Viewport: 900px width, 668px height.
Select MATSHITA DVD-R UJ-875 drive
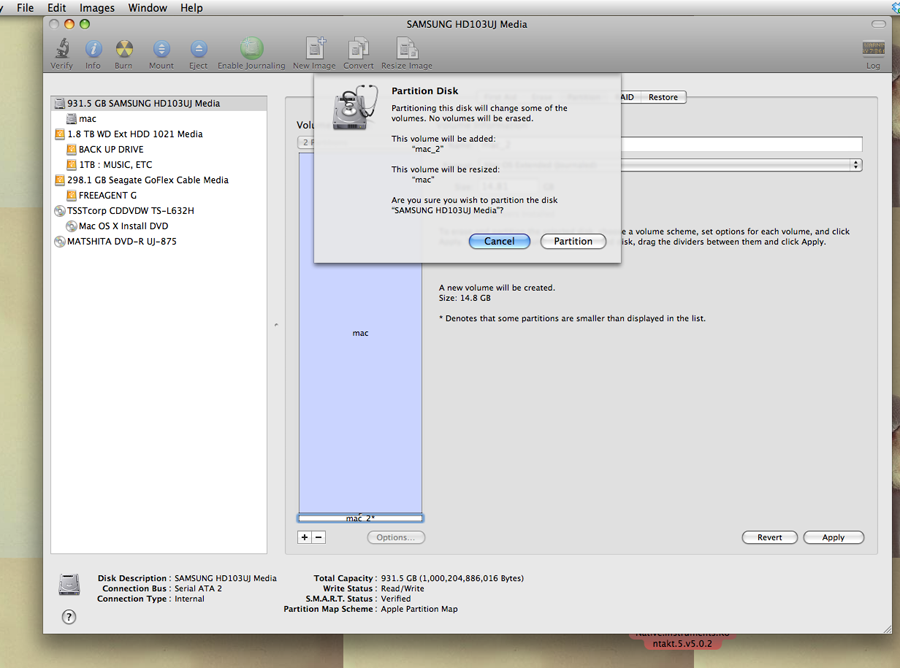click(159, 242)
